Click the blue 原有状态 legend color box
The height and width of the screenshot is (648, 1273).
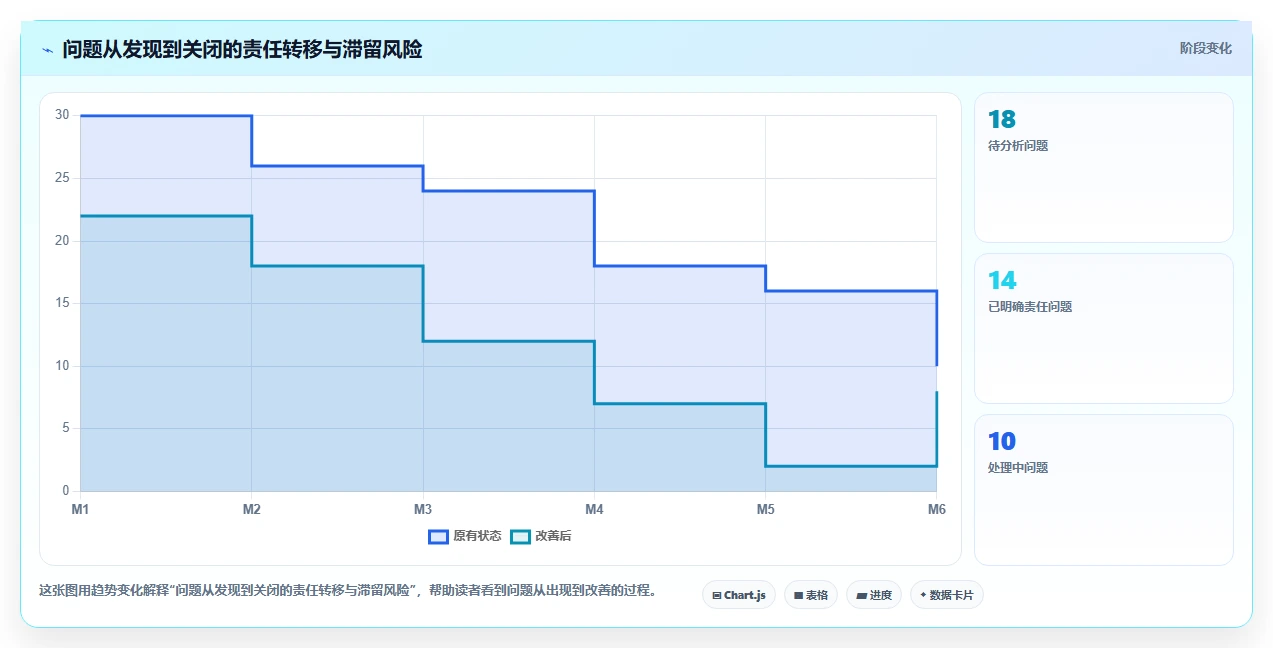[x=438, y=536]
